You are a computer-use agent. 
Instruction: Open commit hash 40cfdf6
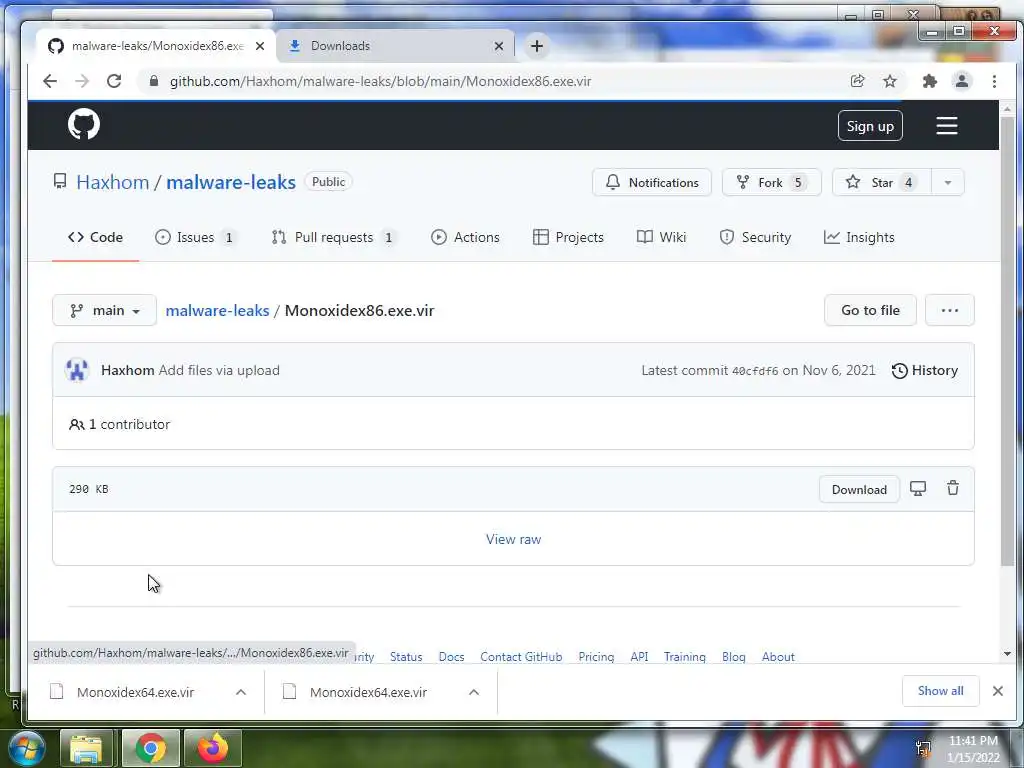tap(754, 371)
